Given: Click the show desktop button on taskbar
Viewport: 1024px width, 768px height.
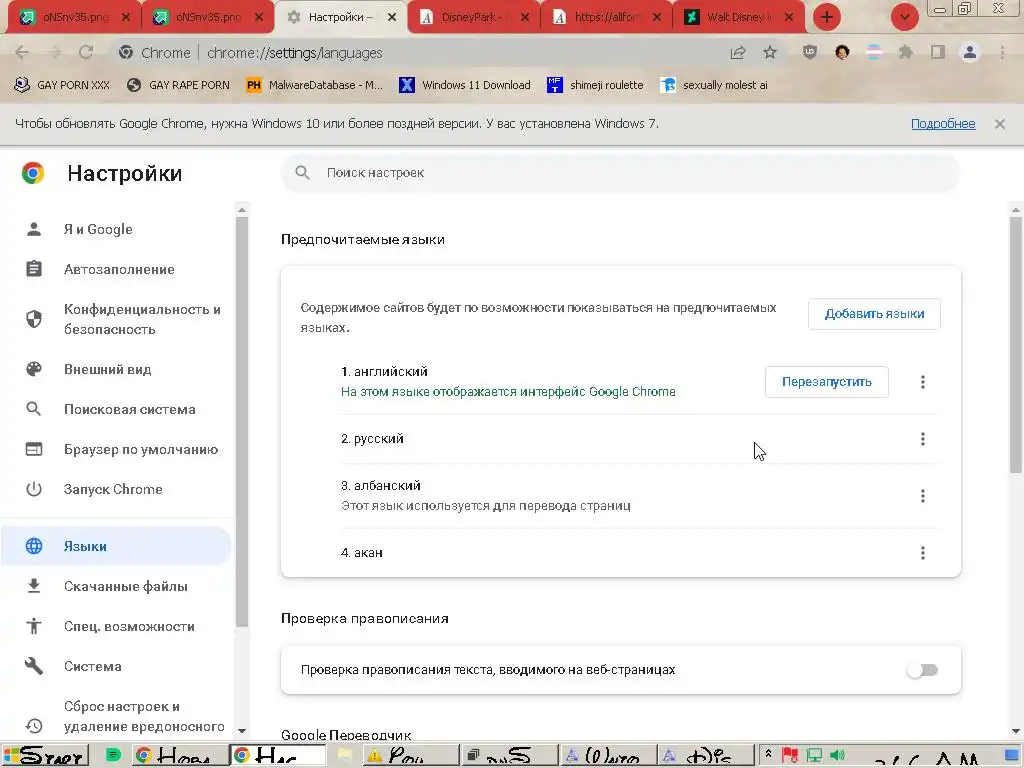Looking at the screenshot, I should [x=1012, y=756].
